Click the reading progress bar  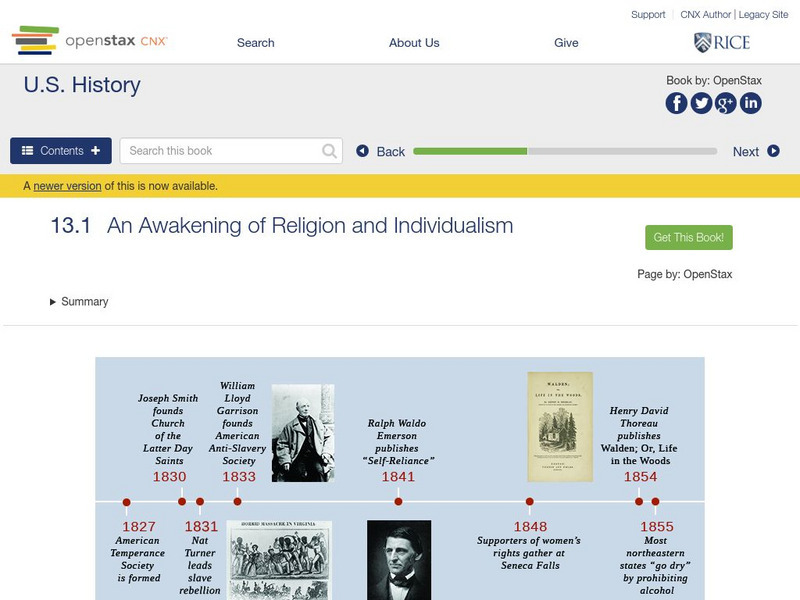point(565,152)
